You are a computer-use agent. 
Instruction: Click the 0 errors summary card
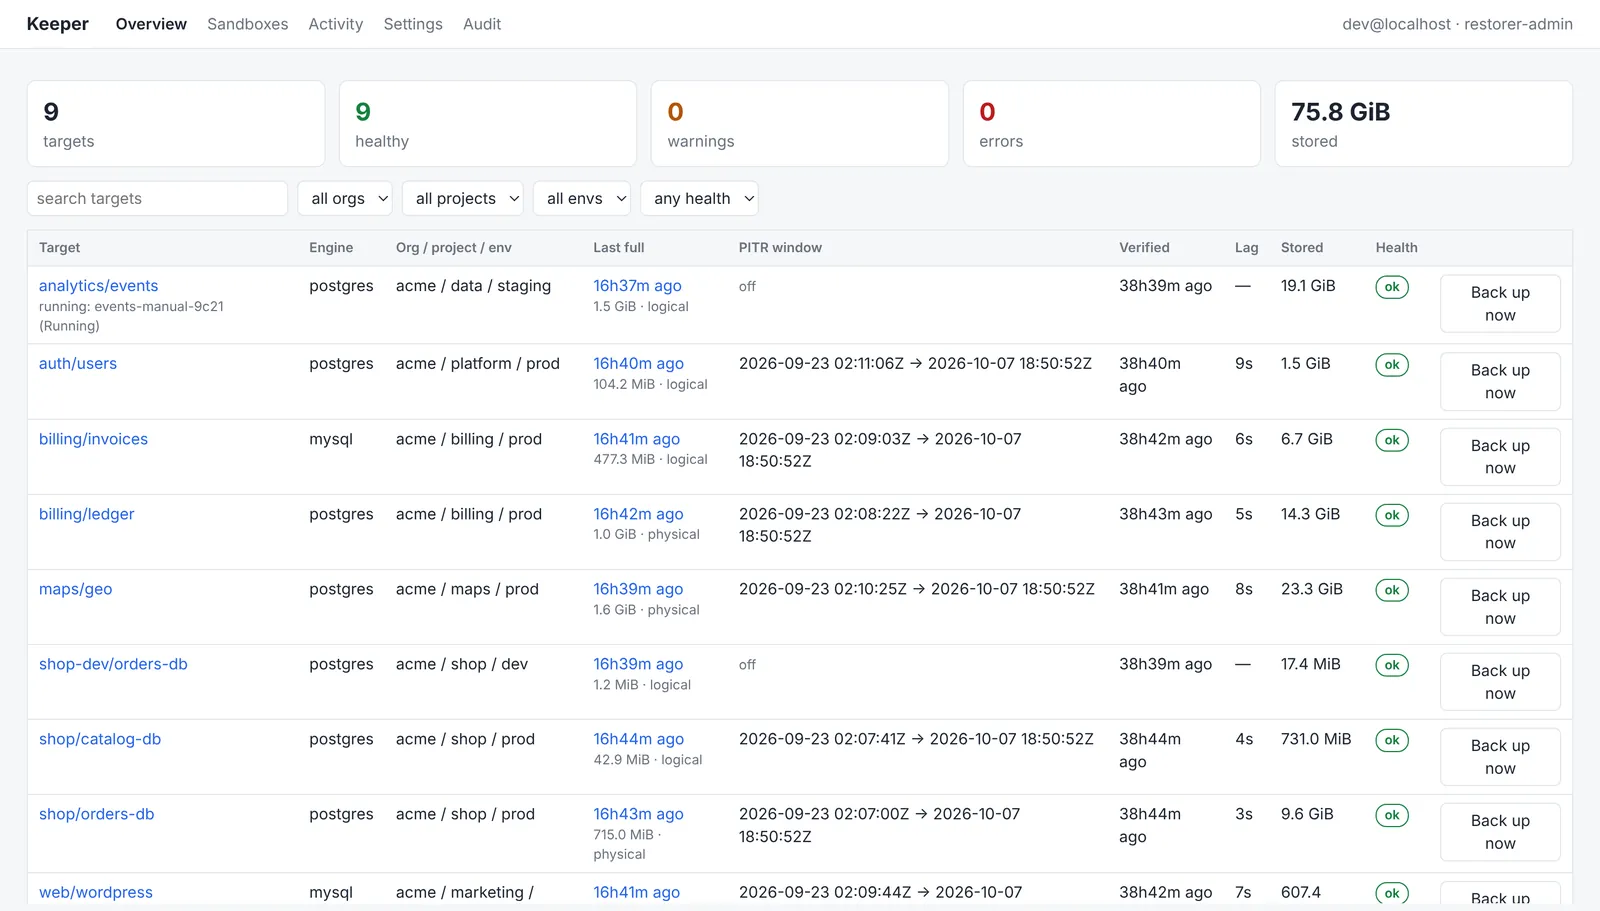click(1112, 124)
